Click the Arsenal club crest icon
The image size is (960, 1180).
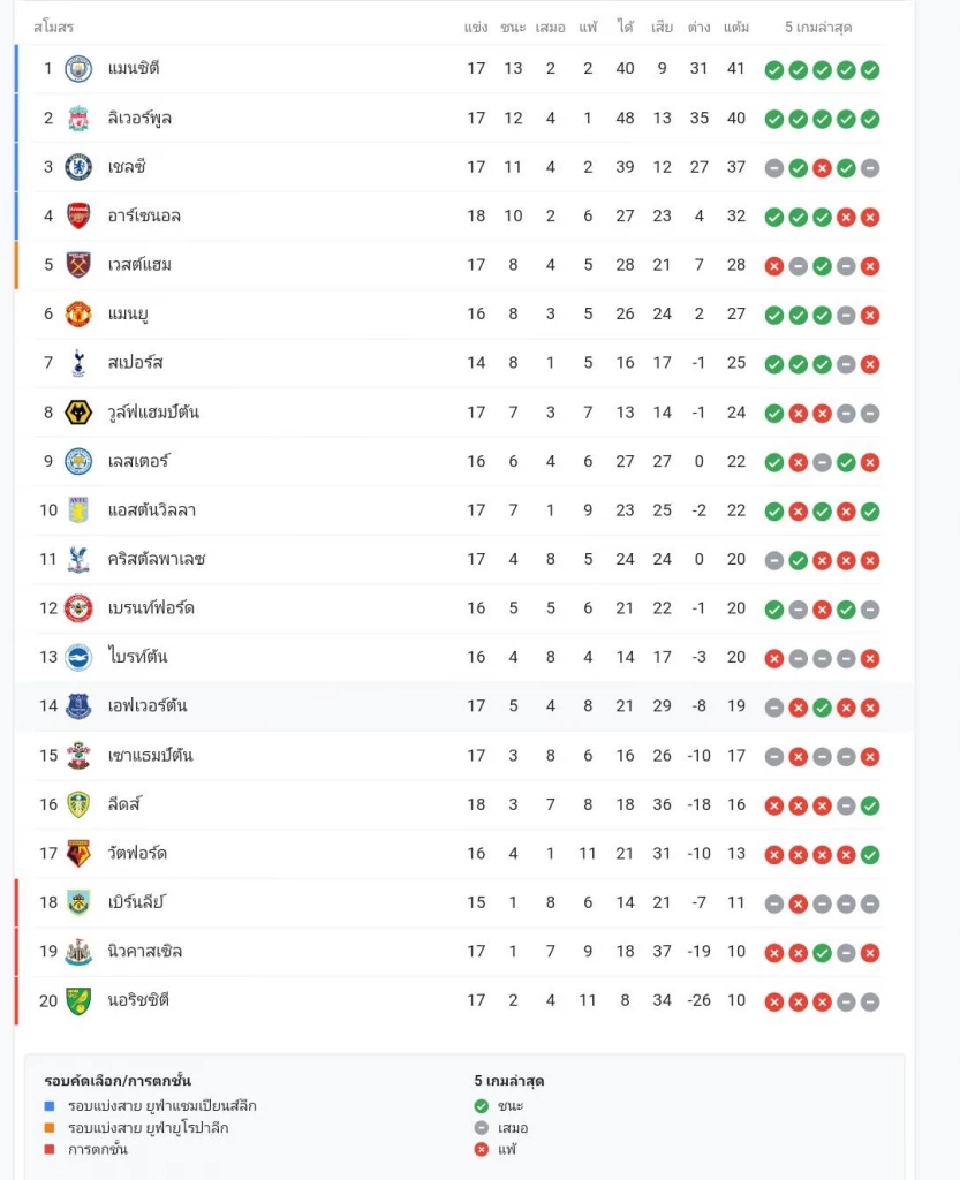78,216
